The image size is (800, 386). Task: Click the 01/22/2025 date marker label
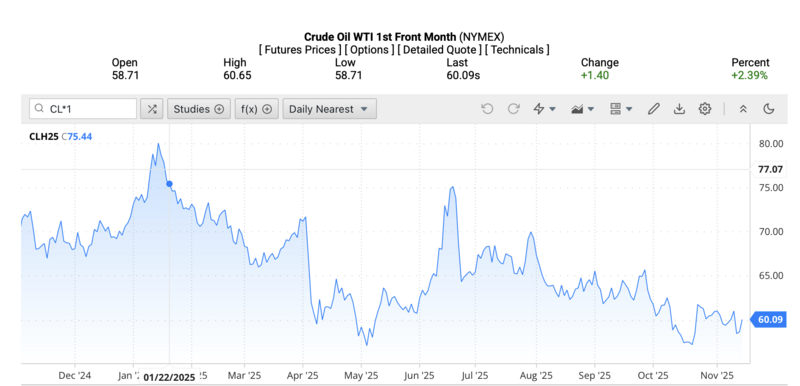click(169, 378)
